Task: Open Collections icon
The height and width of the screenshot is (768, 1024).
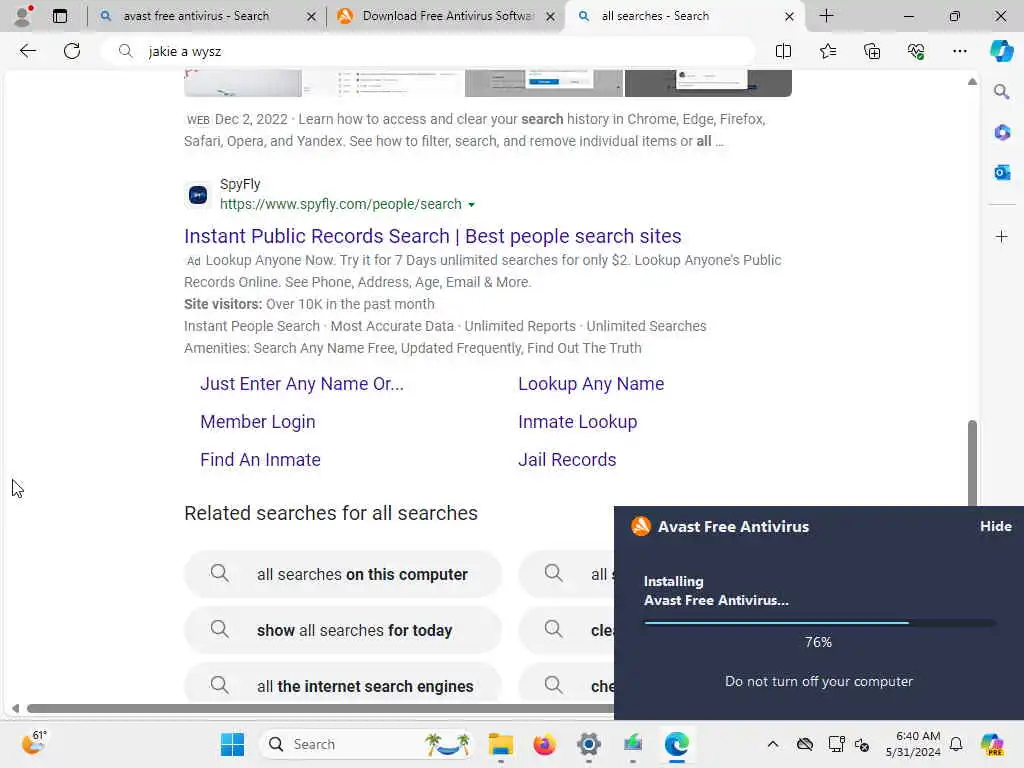Action: click(x=872, y=51)
